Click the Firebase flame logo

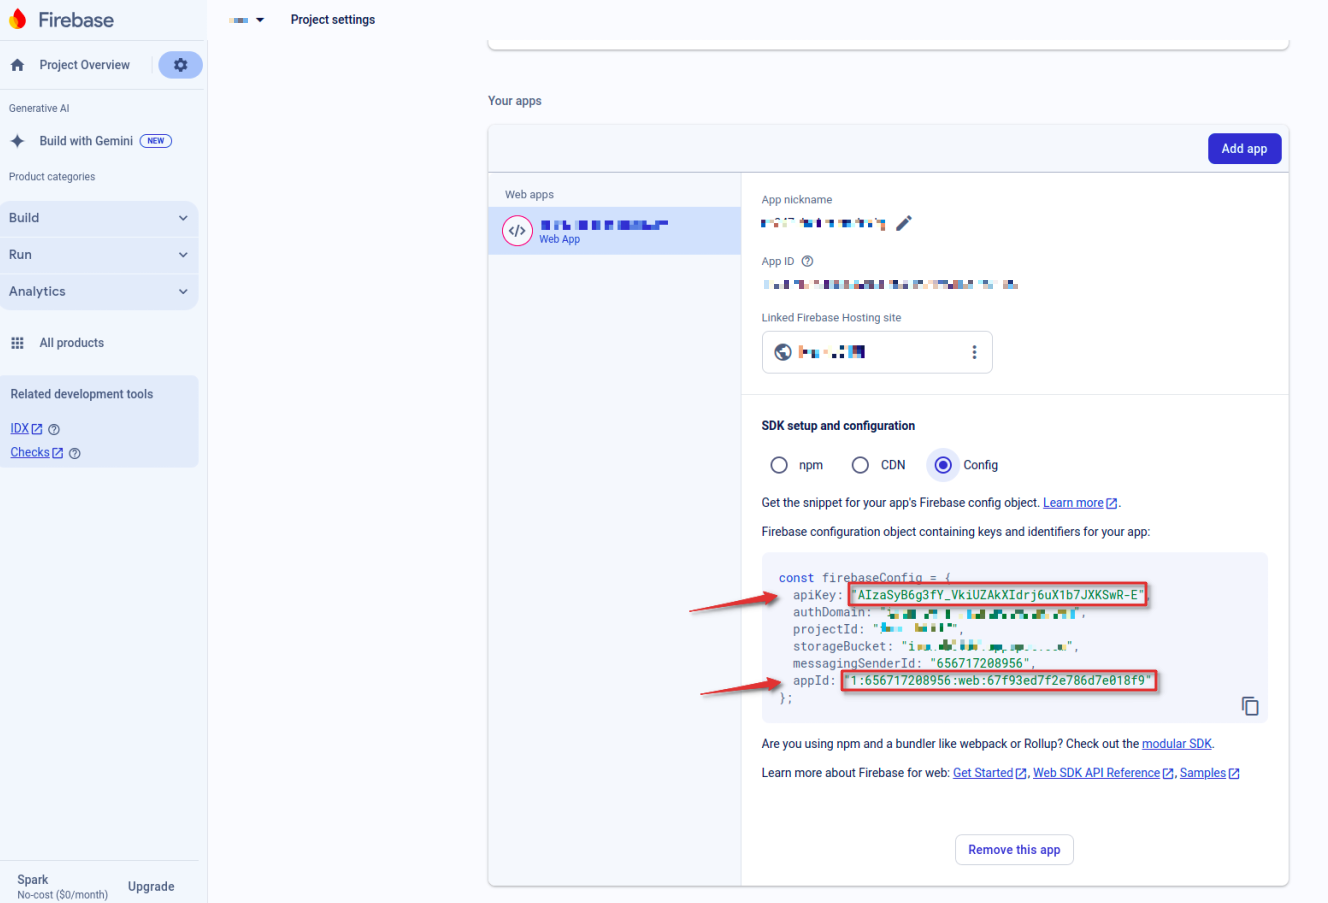[18, 19]
